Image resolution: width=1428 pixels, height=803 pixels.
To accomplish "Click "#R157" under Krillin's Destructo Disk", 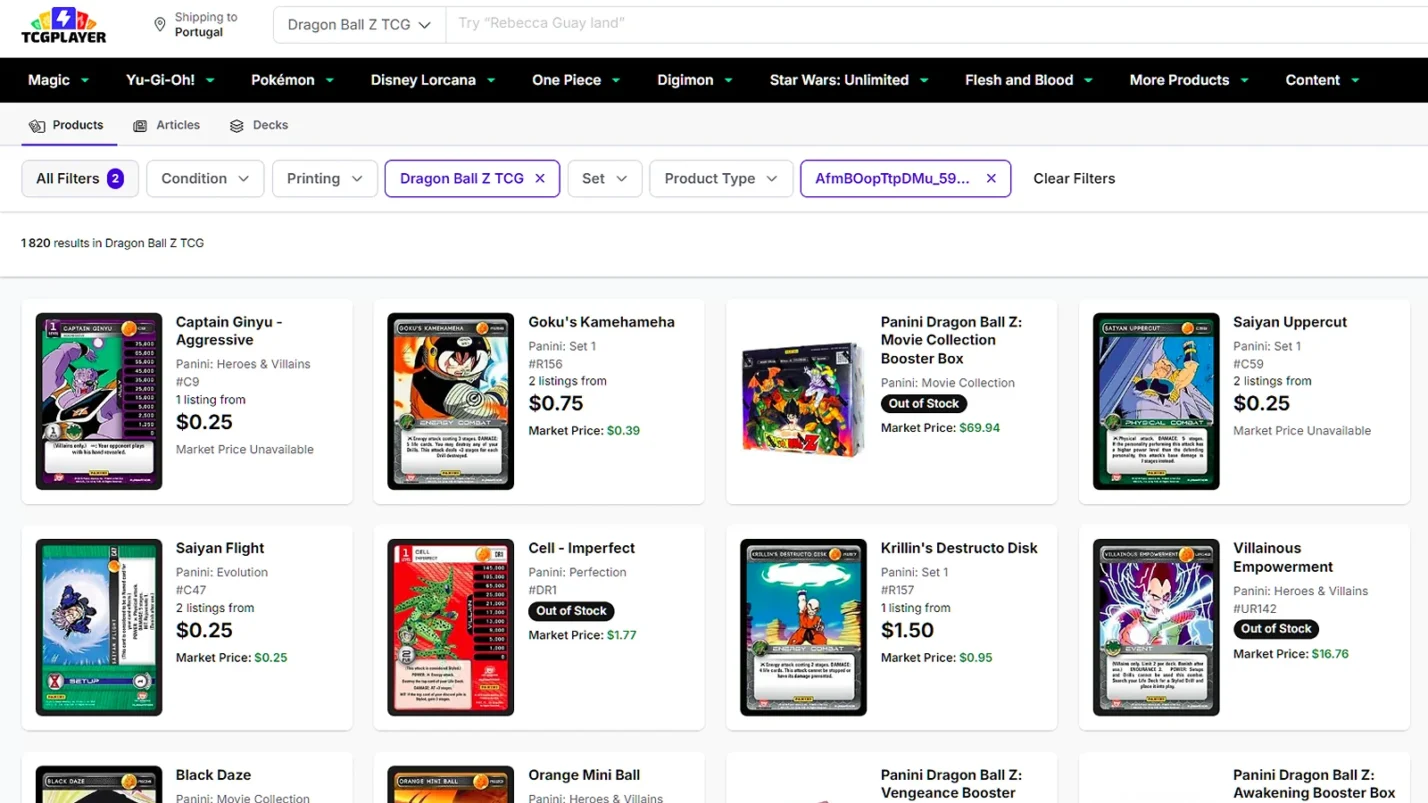I will click(x=899, y=590).
